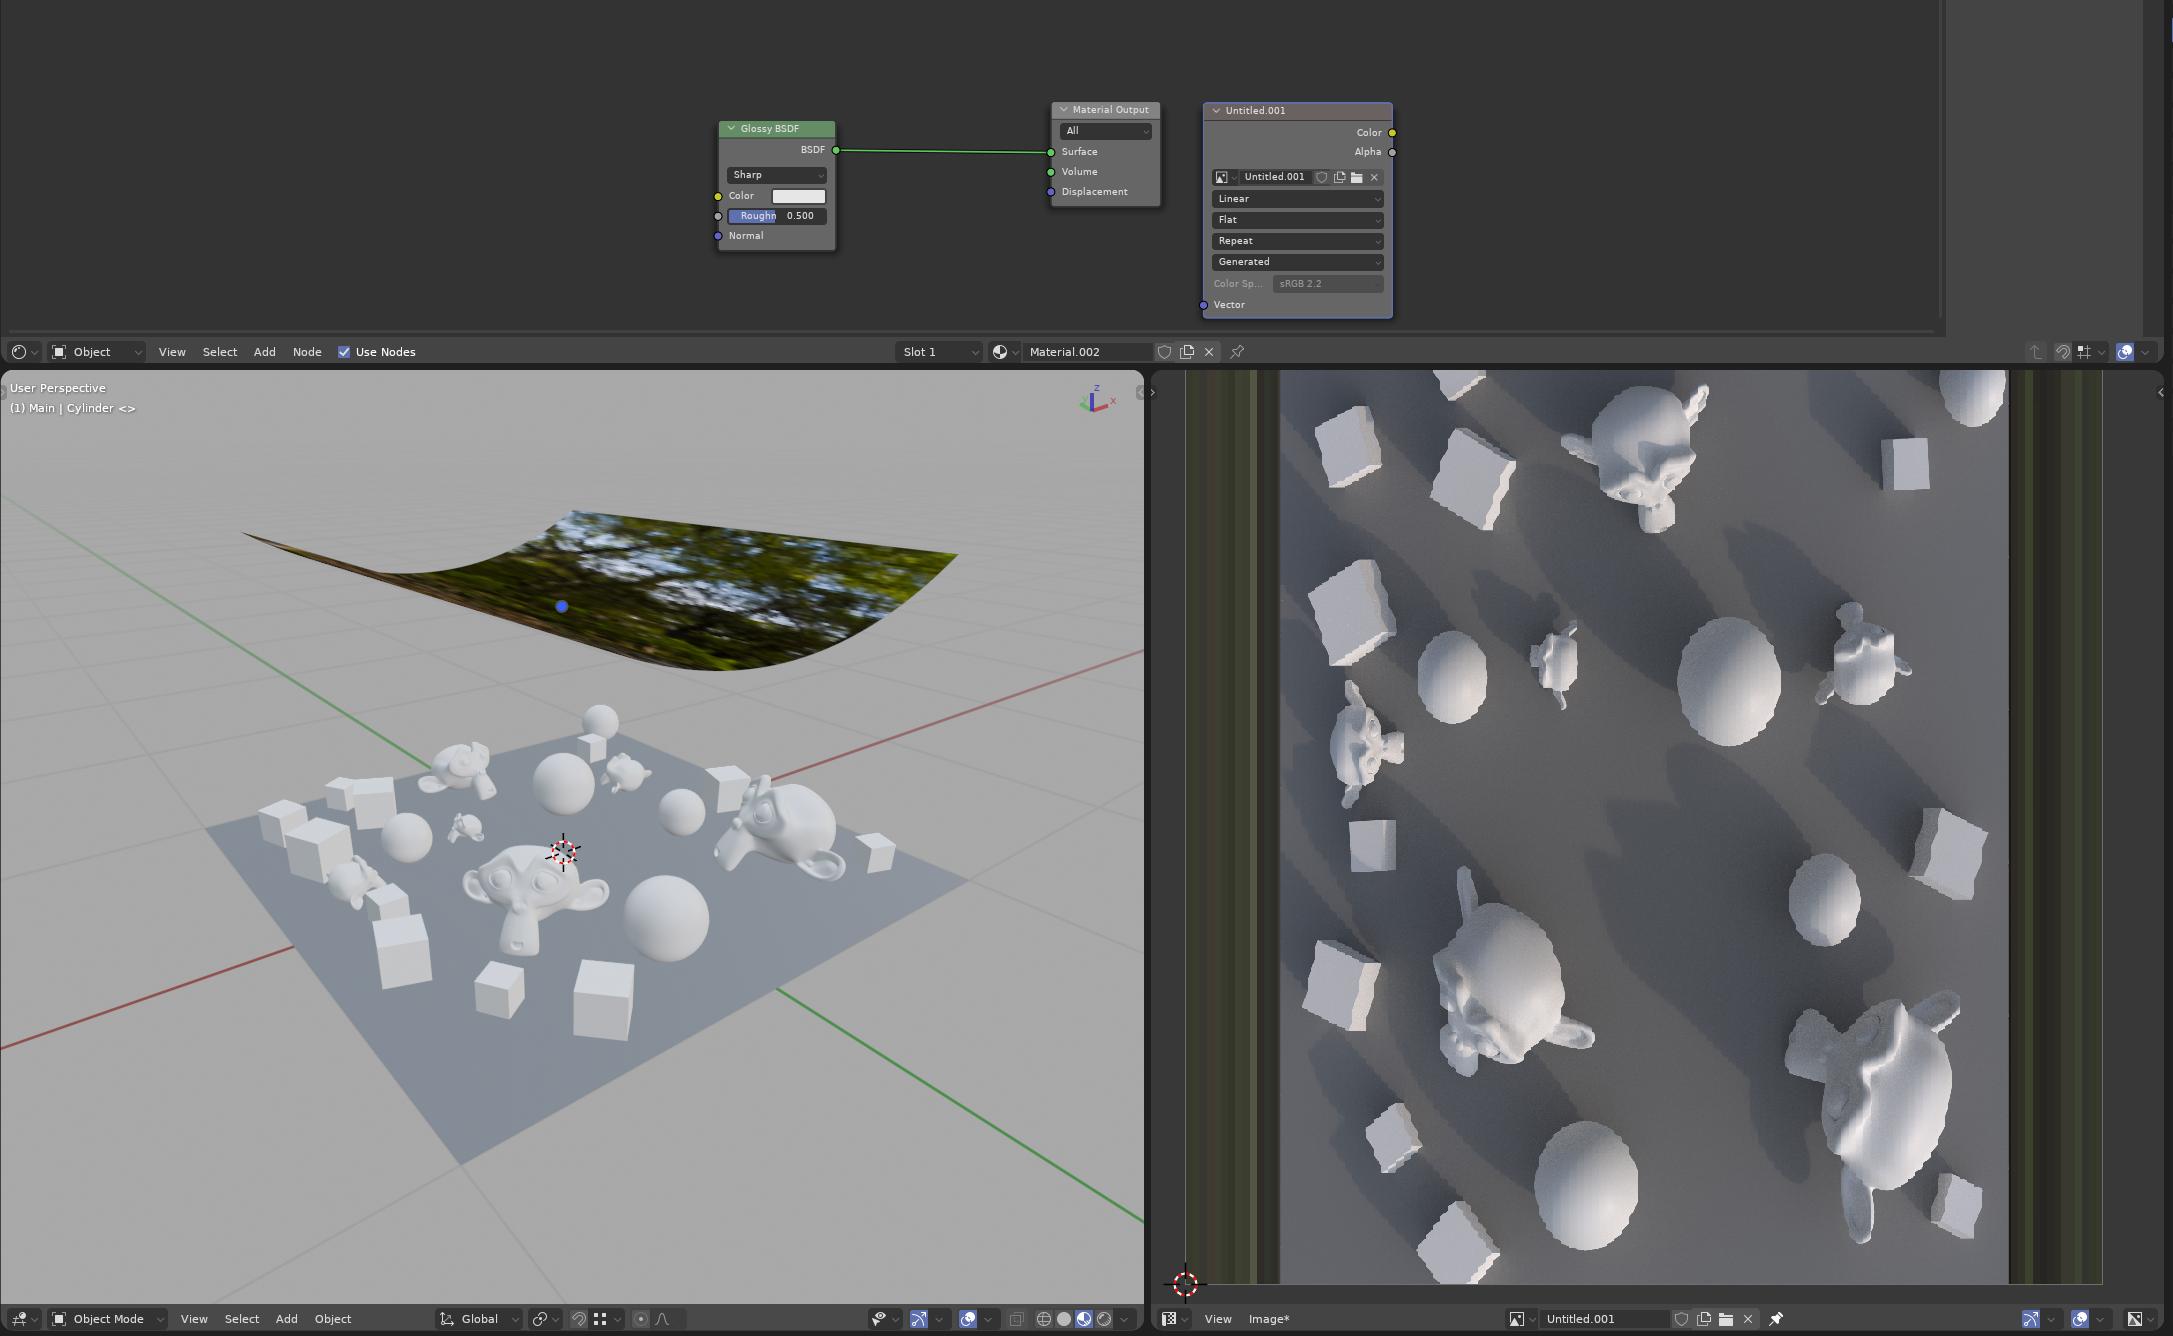
Task: Duplicate image in Untitled.001 node
Action: [x=1339, y=177]
